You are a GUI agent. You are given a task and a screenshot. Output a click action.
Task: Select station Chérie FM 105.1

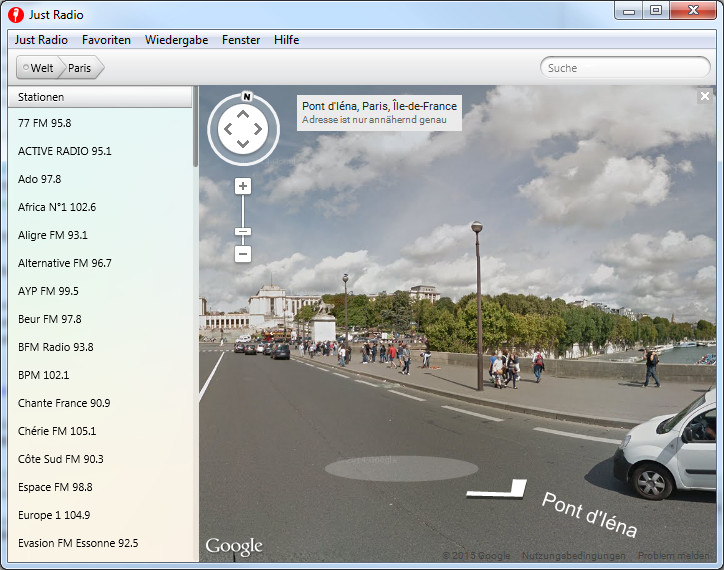coord(57,431)
